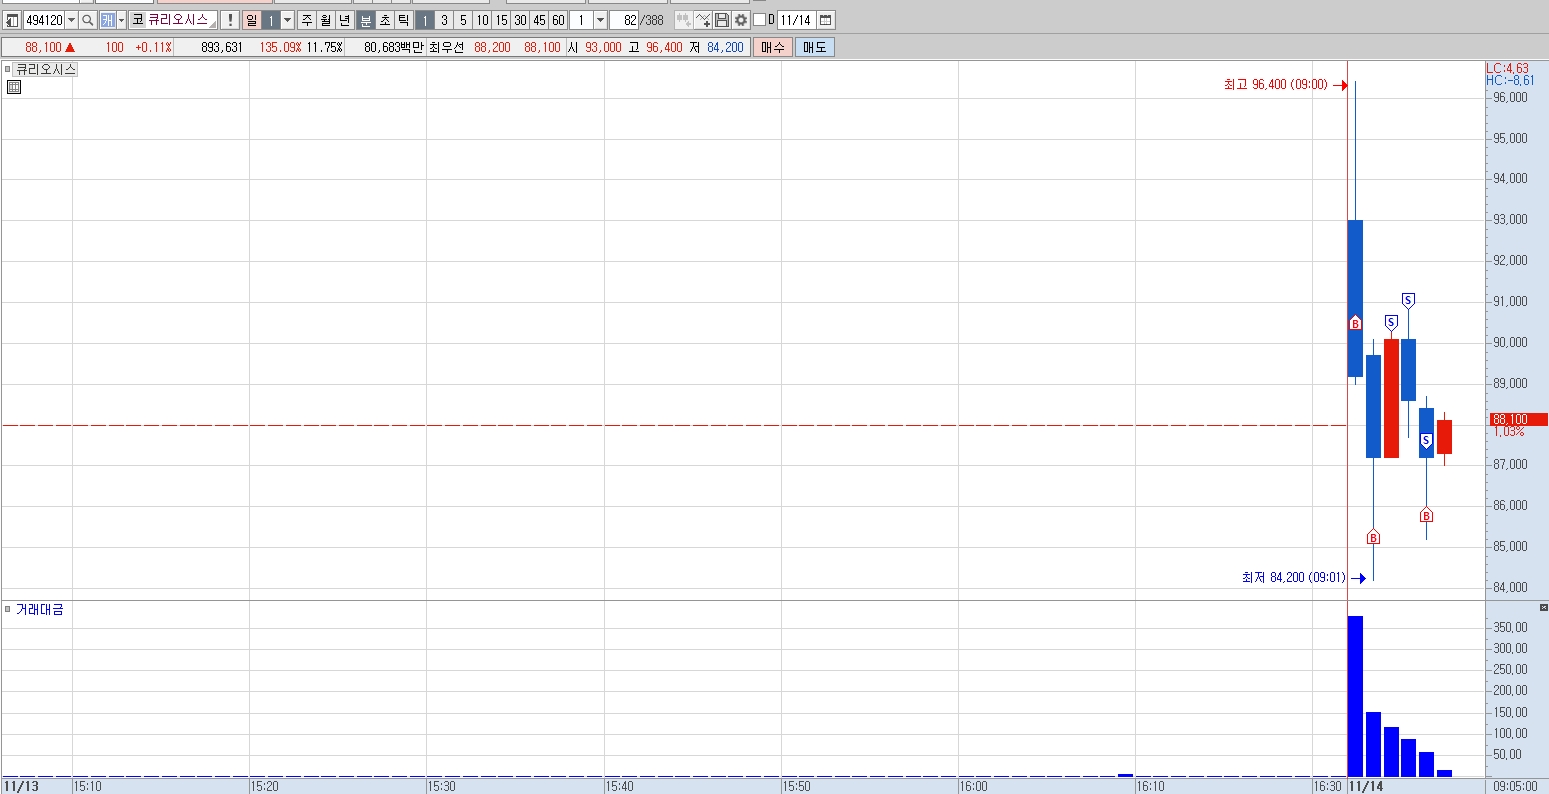Click the 거래대금 volume panel label
Screen dimensions: 1549x794
(39, 609)
